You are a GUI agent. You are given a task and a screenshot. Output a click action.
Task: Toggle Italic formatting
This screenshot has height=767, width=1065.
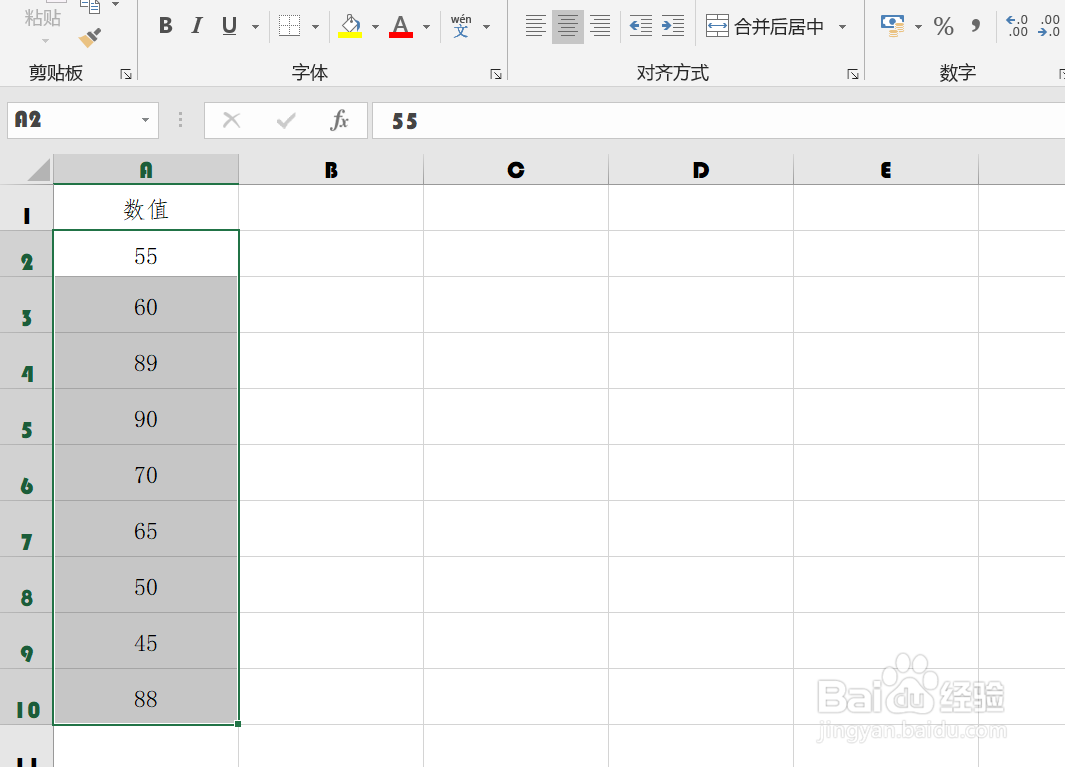(x=197, y=26)
